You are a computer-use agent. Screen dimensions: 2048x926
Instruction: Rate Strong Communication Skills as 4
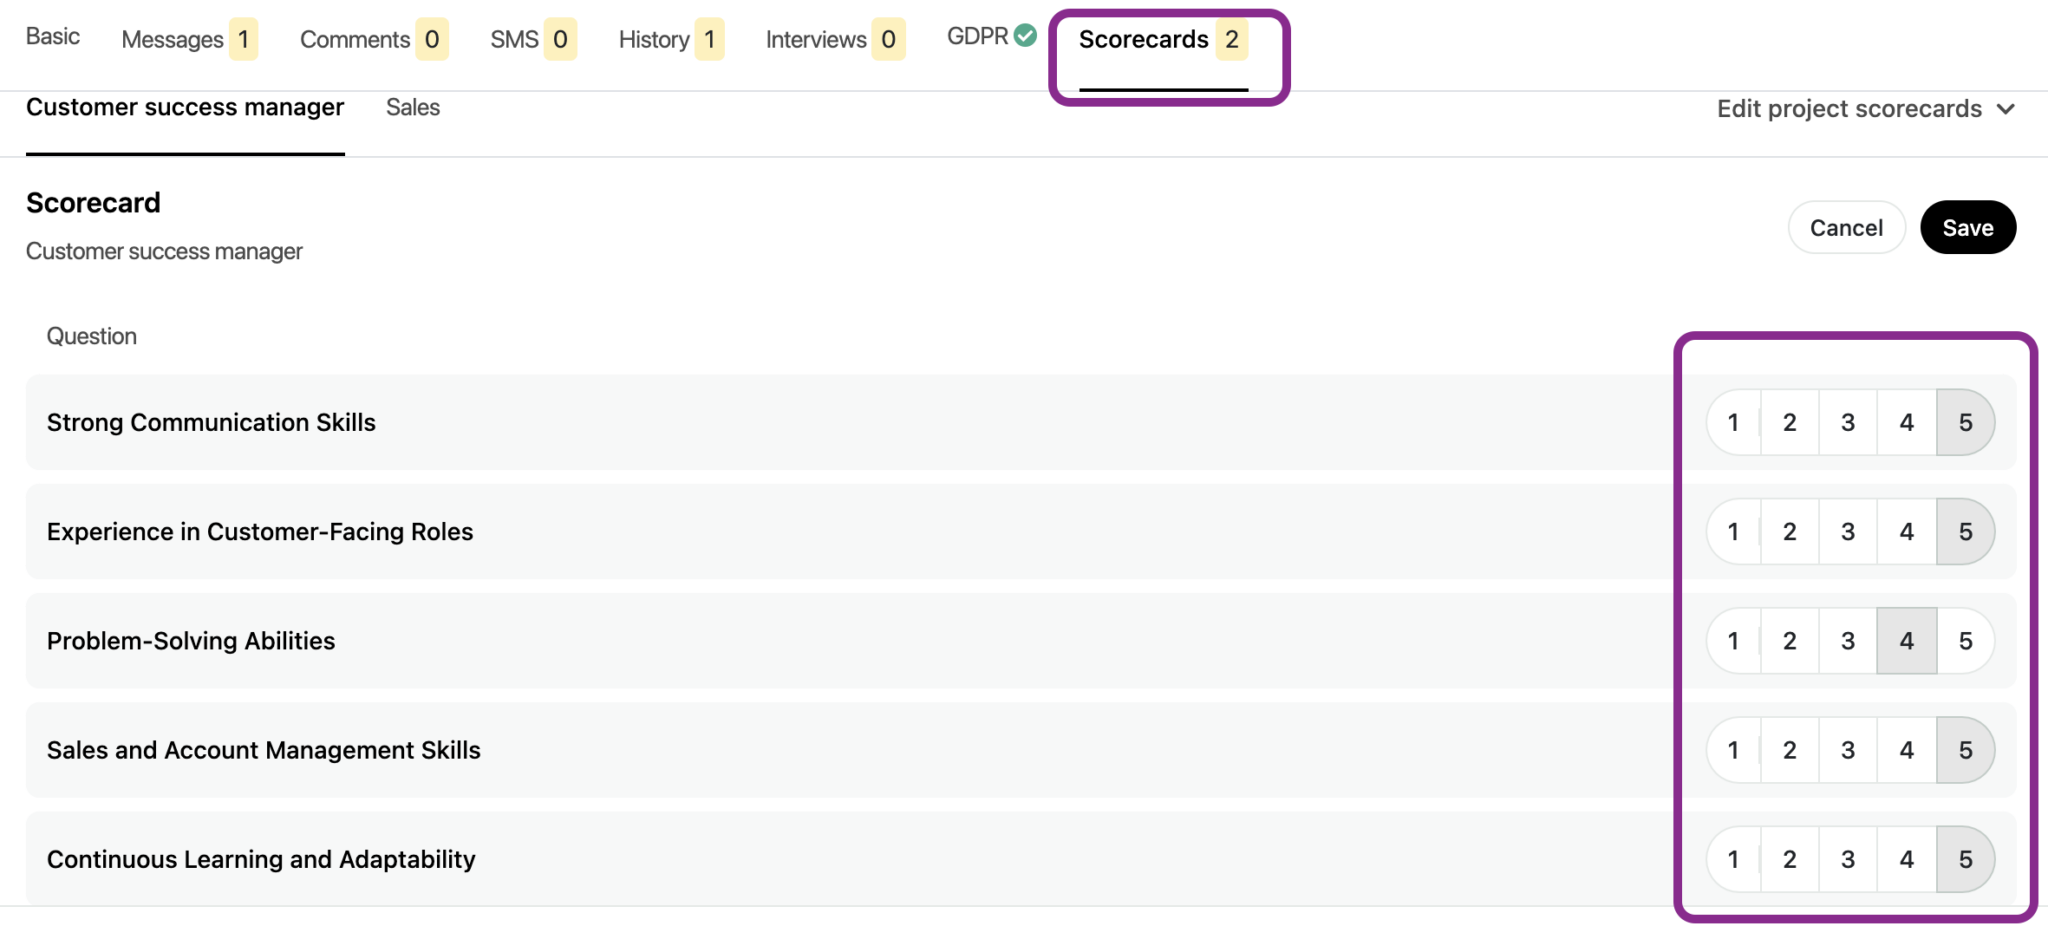tap(1906, 423)
